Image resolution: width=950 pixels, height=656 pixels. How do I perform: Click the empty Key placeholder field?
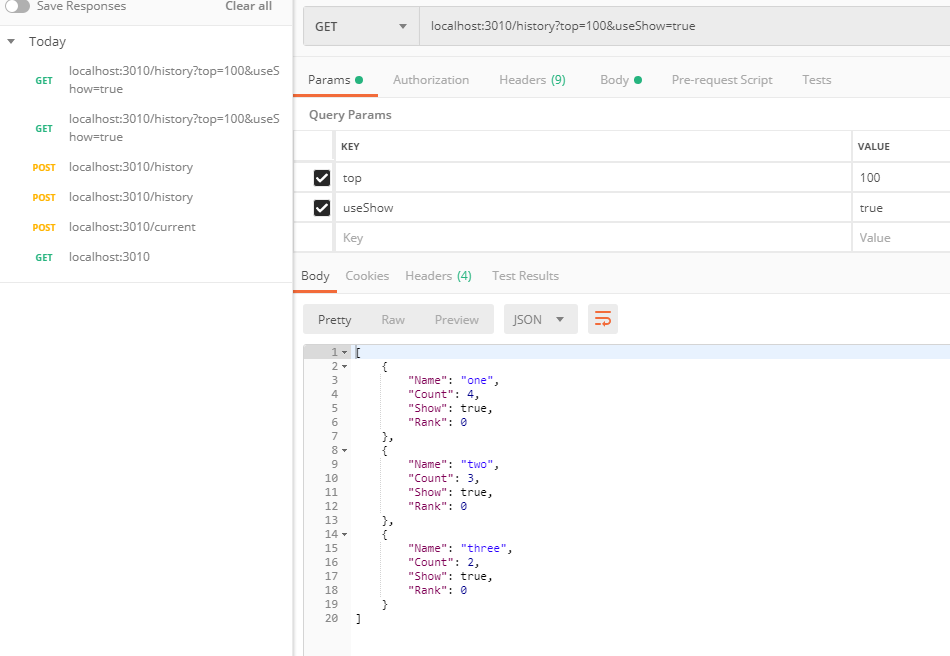point(593,237)
